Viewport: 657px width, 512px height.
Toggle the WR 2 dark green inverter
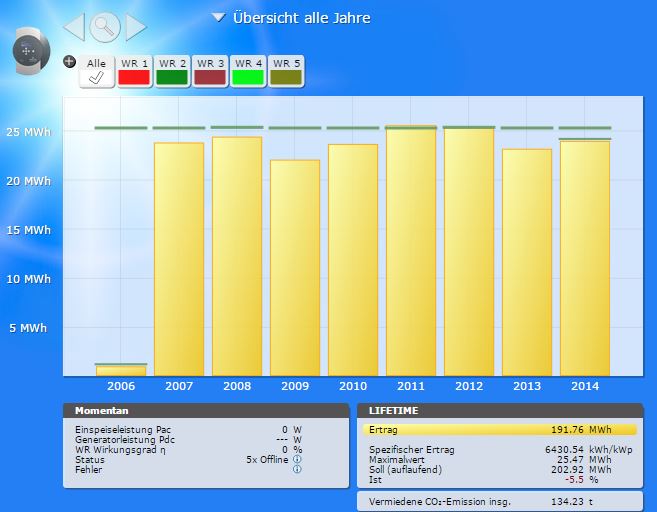pos(172,71)
